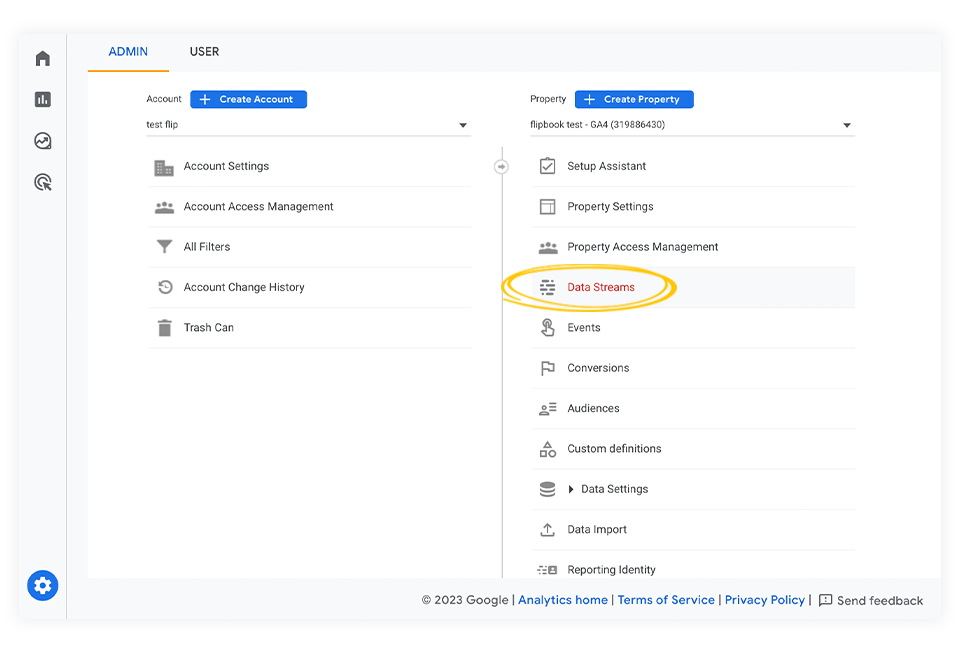Screen dimensions: 960x648
Task: Open the test flip account selector dropdown
Action: click(463, 124)
